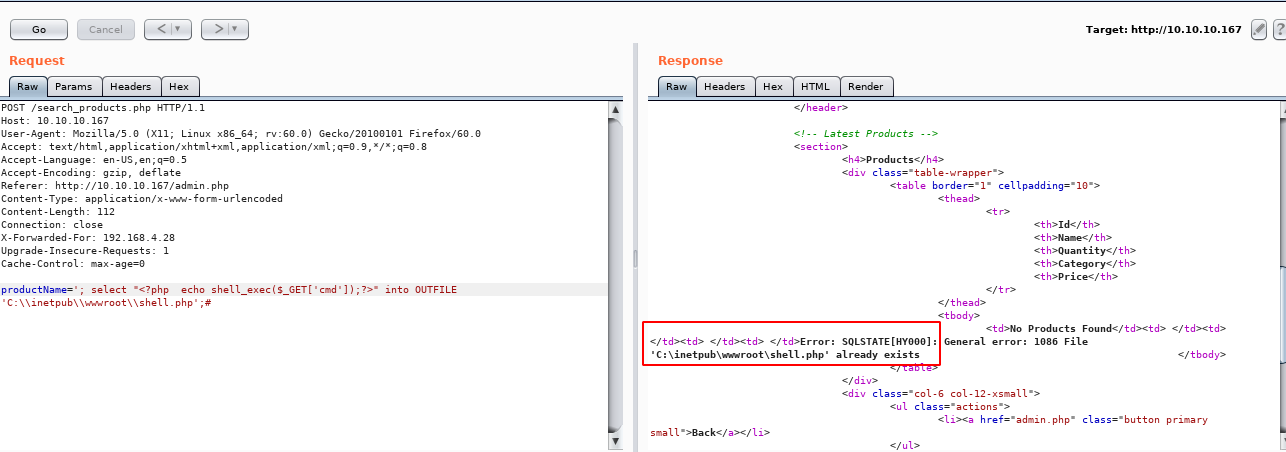Viewport: 1286px width, 452px height.
Task: Select the Response Raw tab
Action: [x=677, y=87]
